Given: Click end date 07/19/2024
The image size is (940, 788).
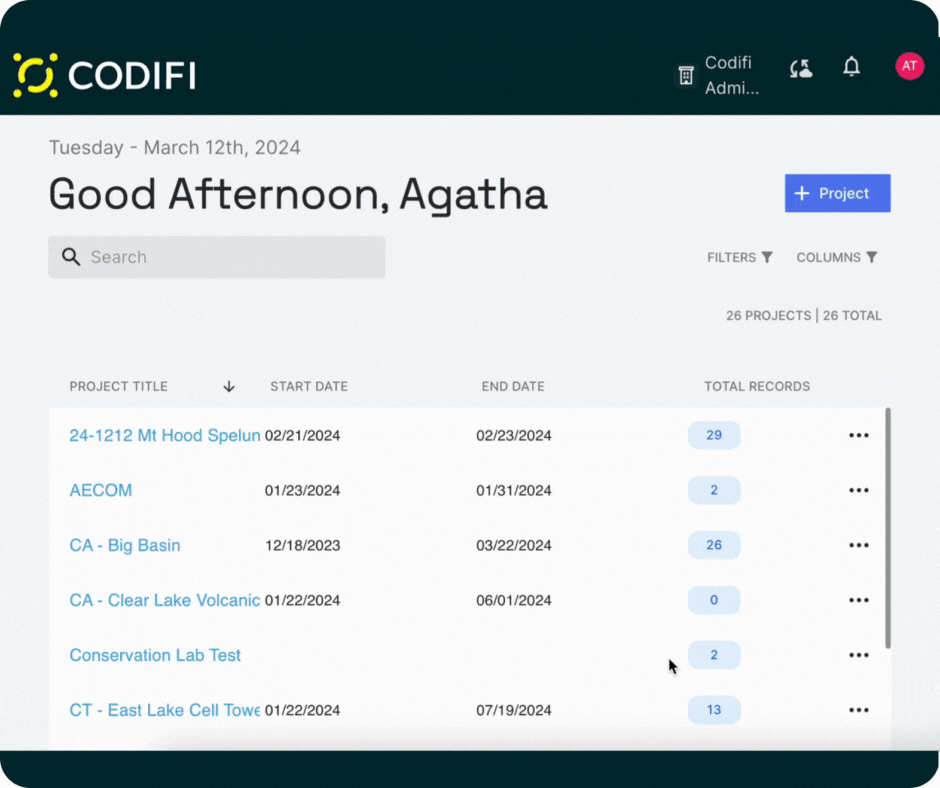Looking at the screenshot, I should click(514, 710).
